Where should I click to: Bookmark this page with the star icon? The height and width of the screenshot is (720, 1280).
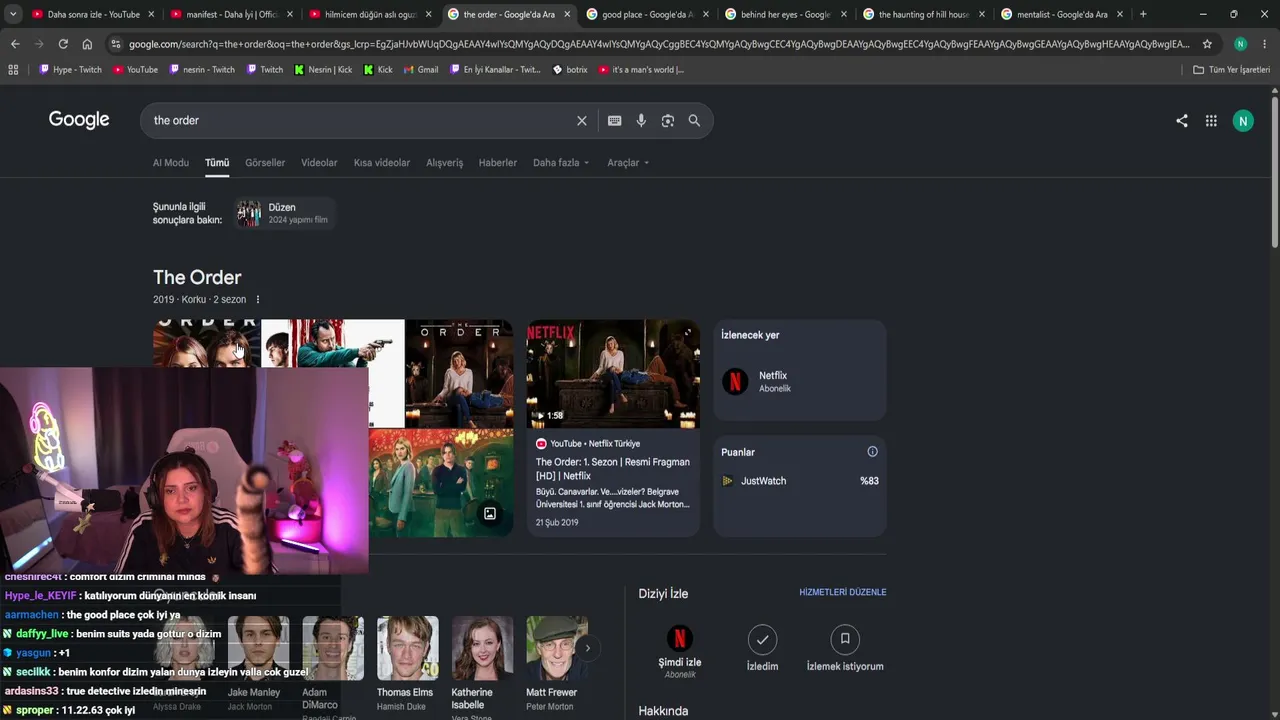(1207, 44)
